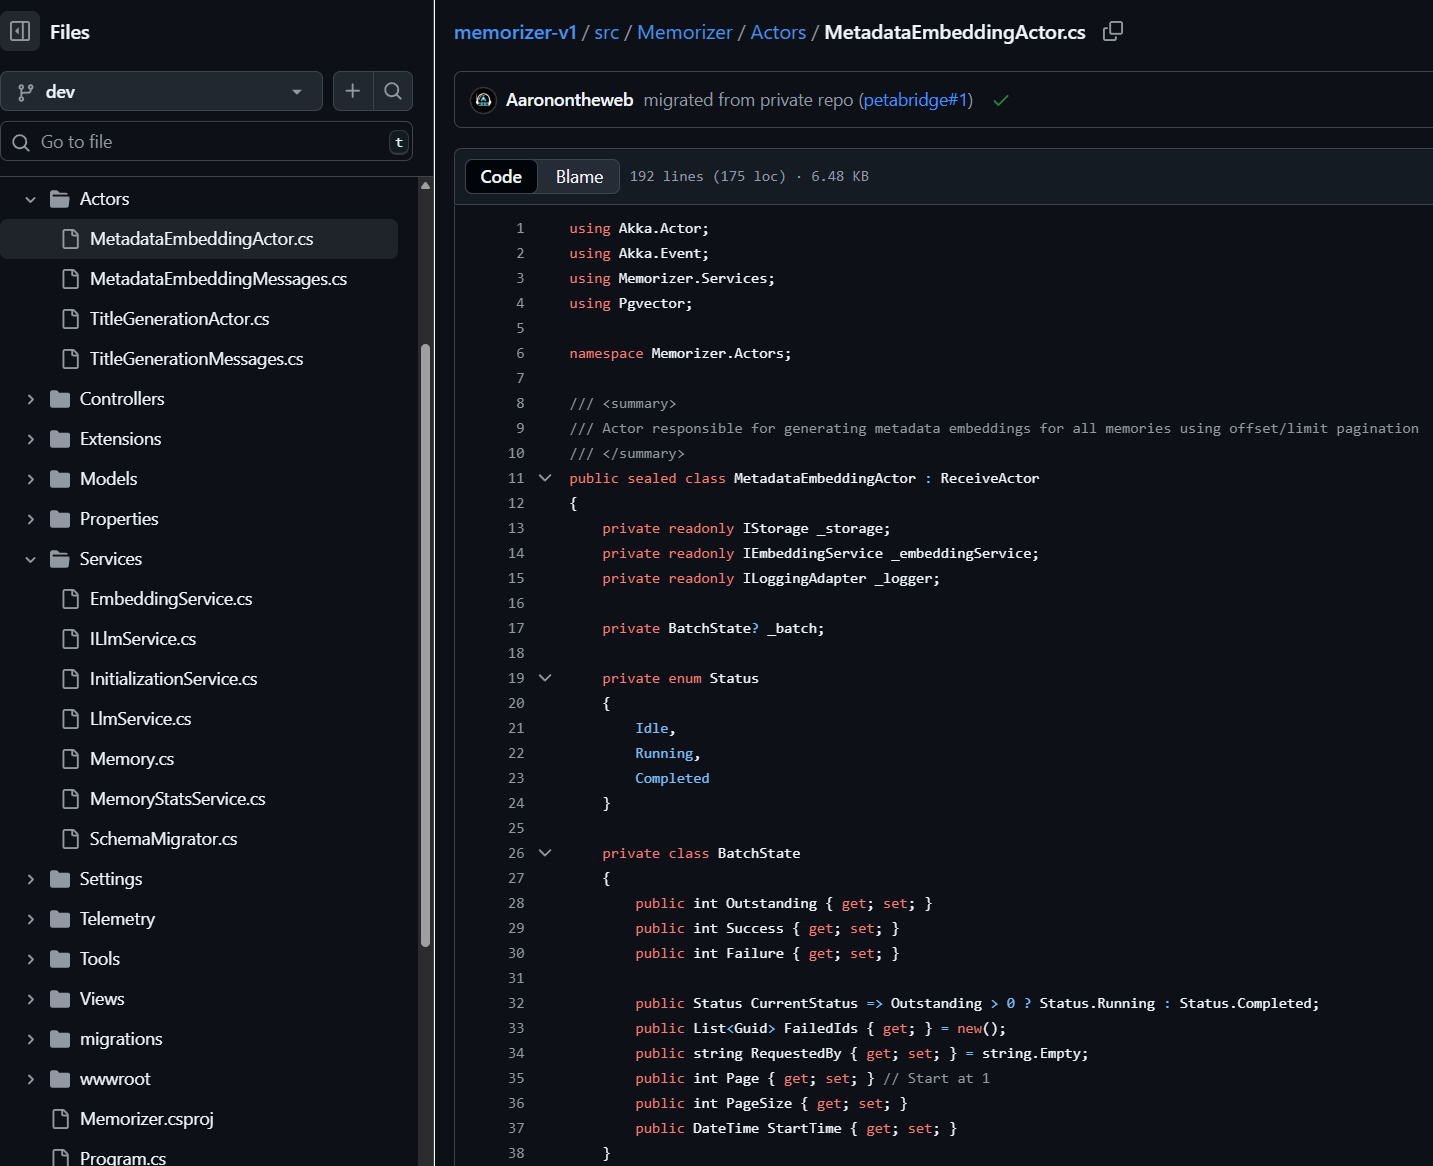Collapse the Services folder chevron
The image size is (1433, 1166).
click(x=31, y=559)
